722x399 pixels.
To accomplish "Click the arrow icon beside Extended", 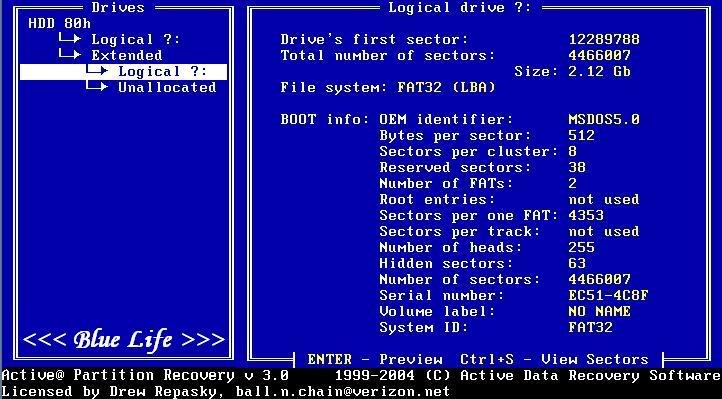I will pos(70,56).
